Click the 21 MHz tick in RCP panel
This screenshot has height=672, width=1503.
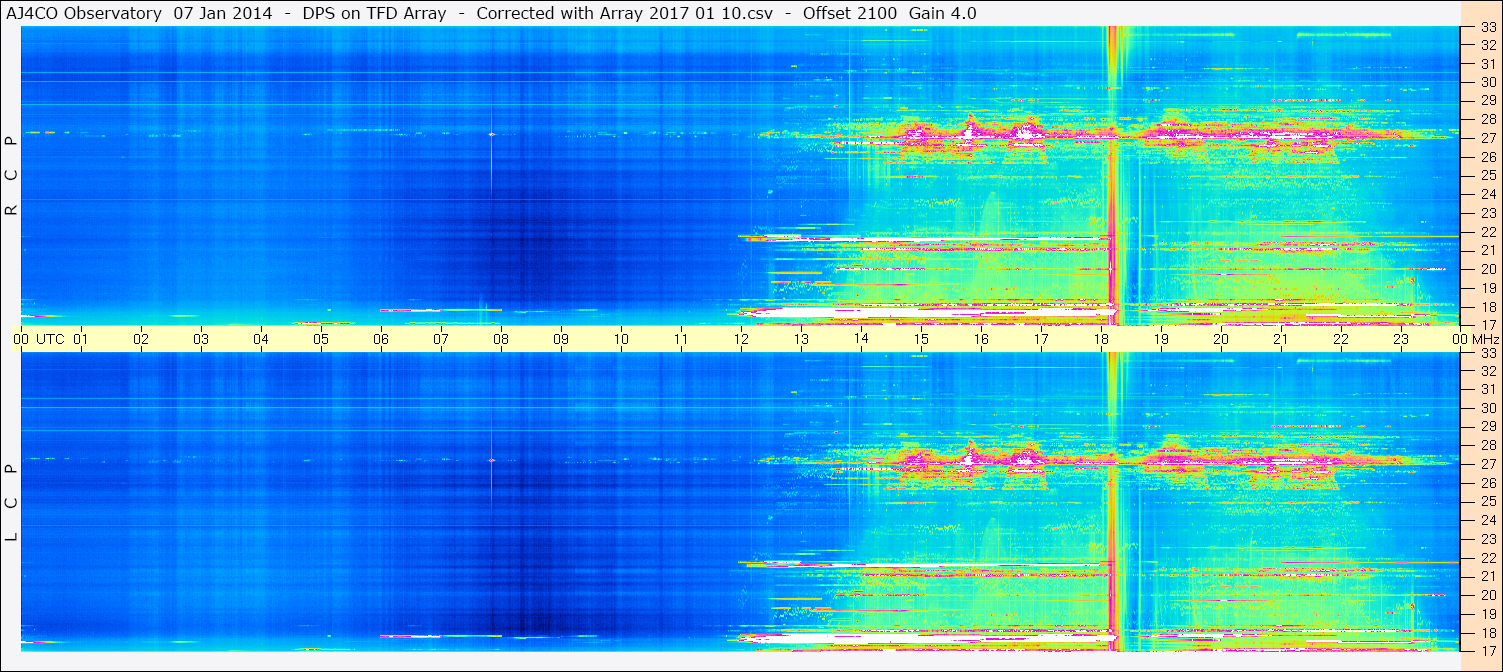pos(1487,250)
